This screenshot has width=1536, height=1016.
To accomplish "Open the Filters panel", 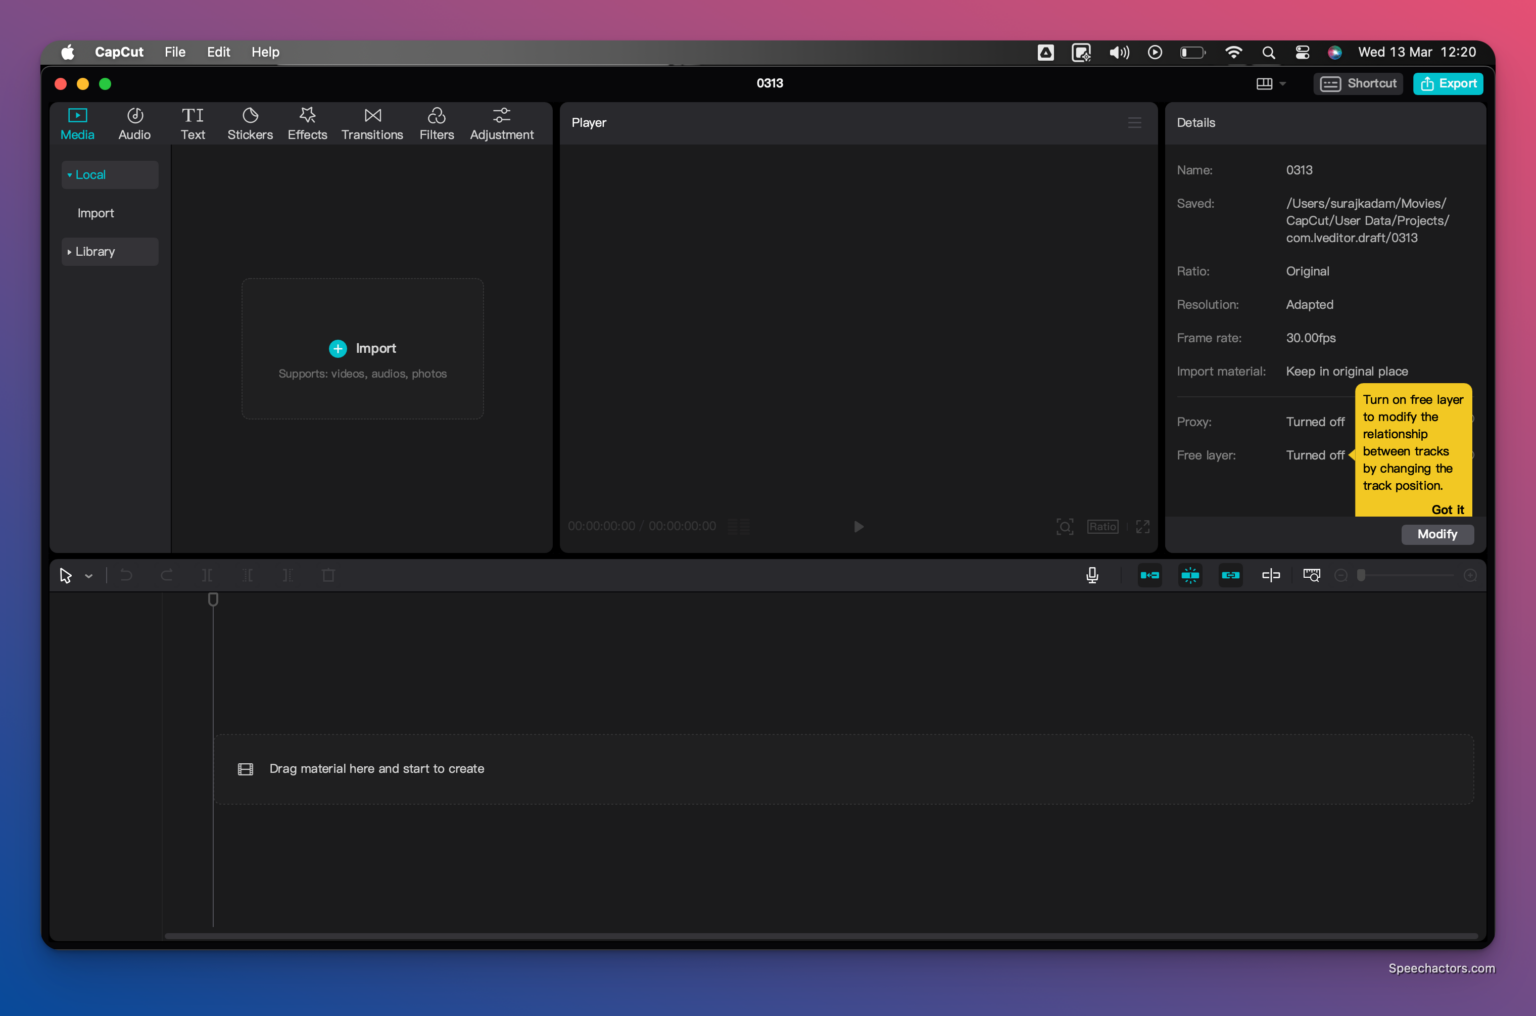I will click(x=436, y=122).
